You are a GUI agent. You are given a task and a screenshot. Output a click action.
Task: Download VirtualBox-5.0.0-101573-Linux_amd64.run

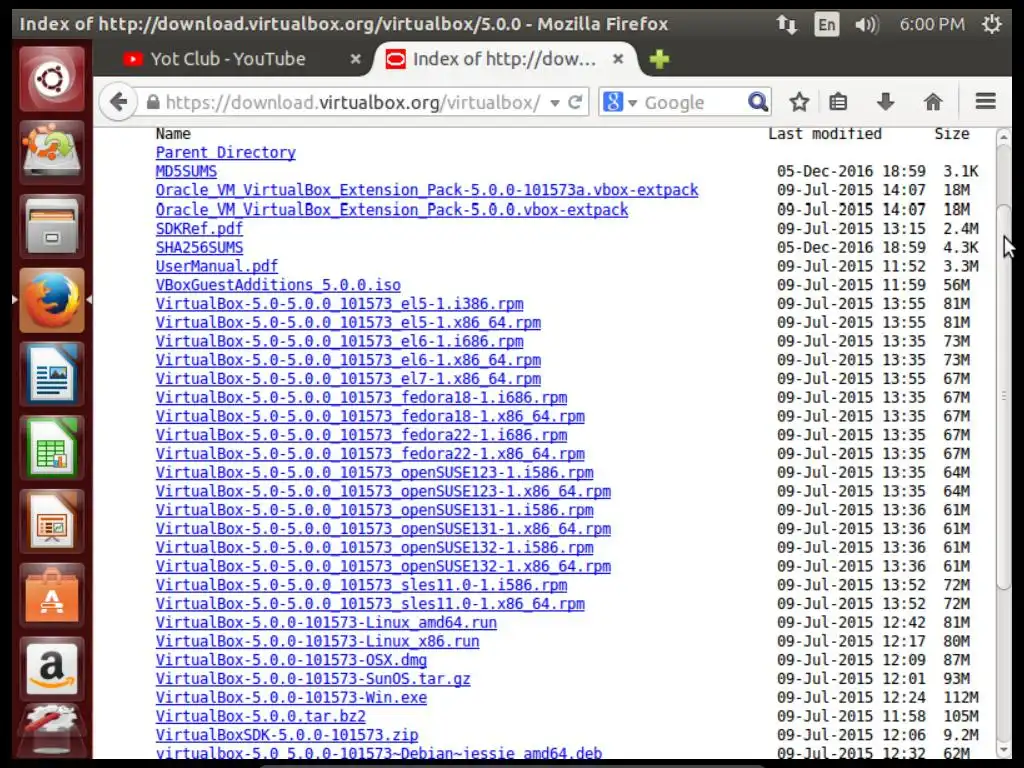(x=326, y=624)
